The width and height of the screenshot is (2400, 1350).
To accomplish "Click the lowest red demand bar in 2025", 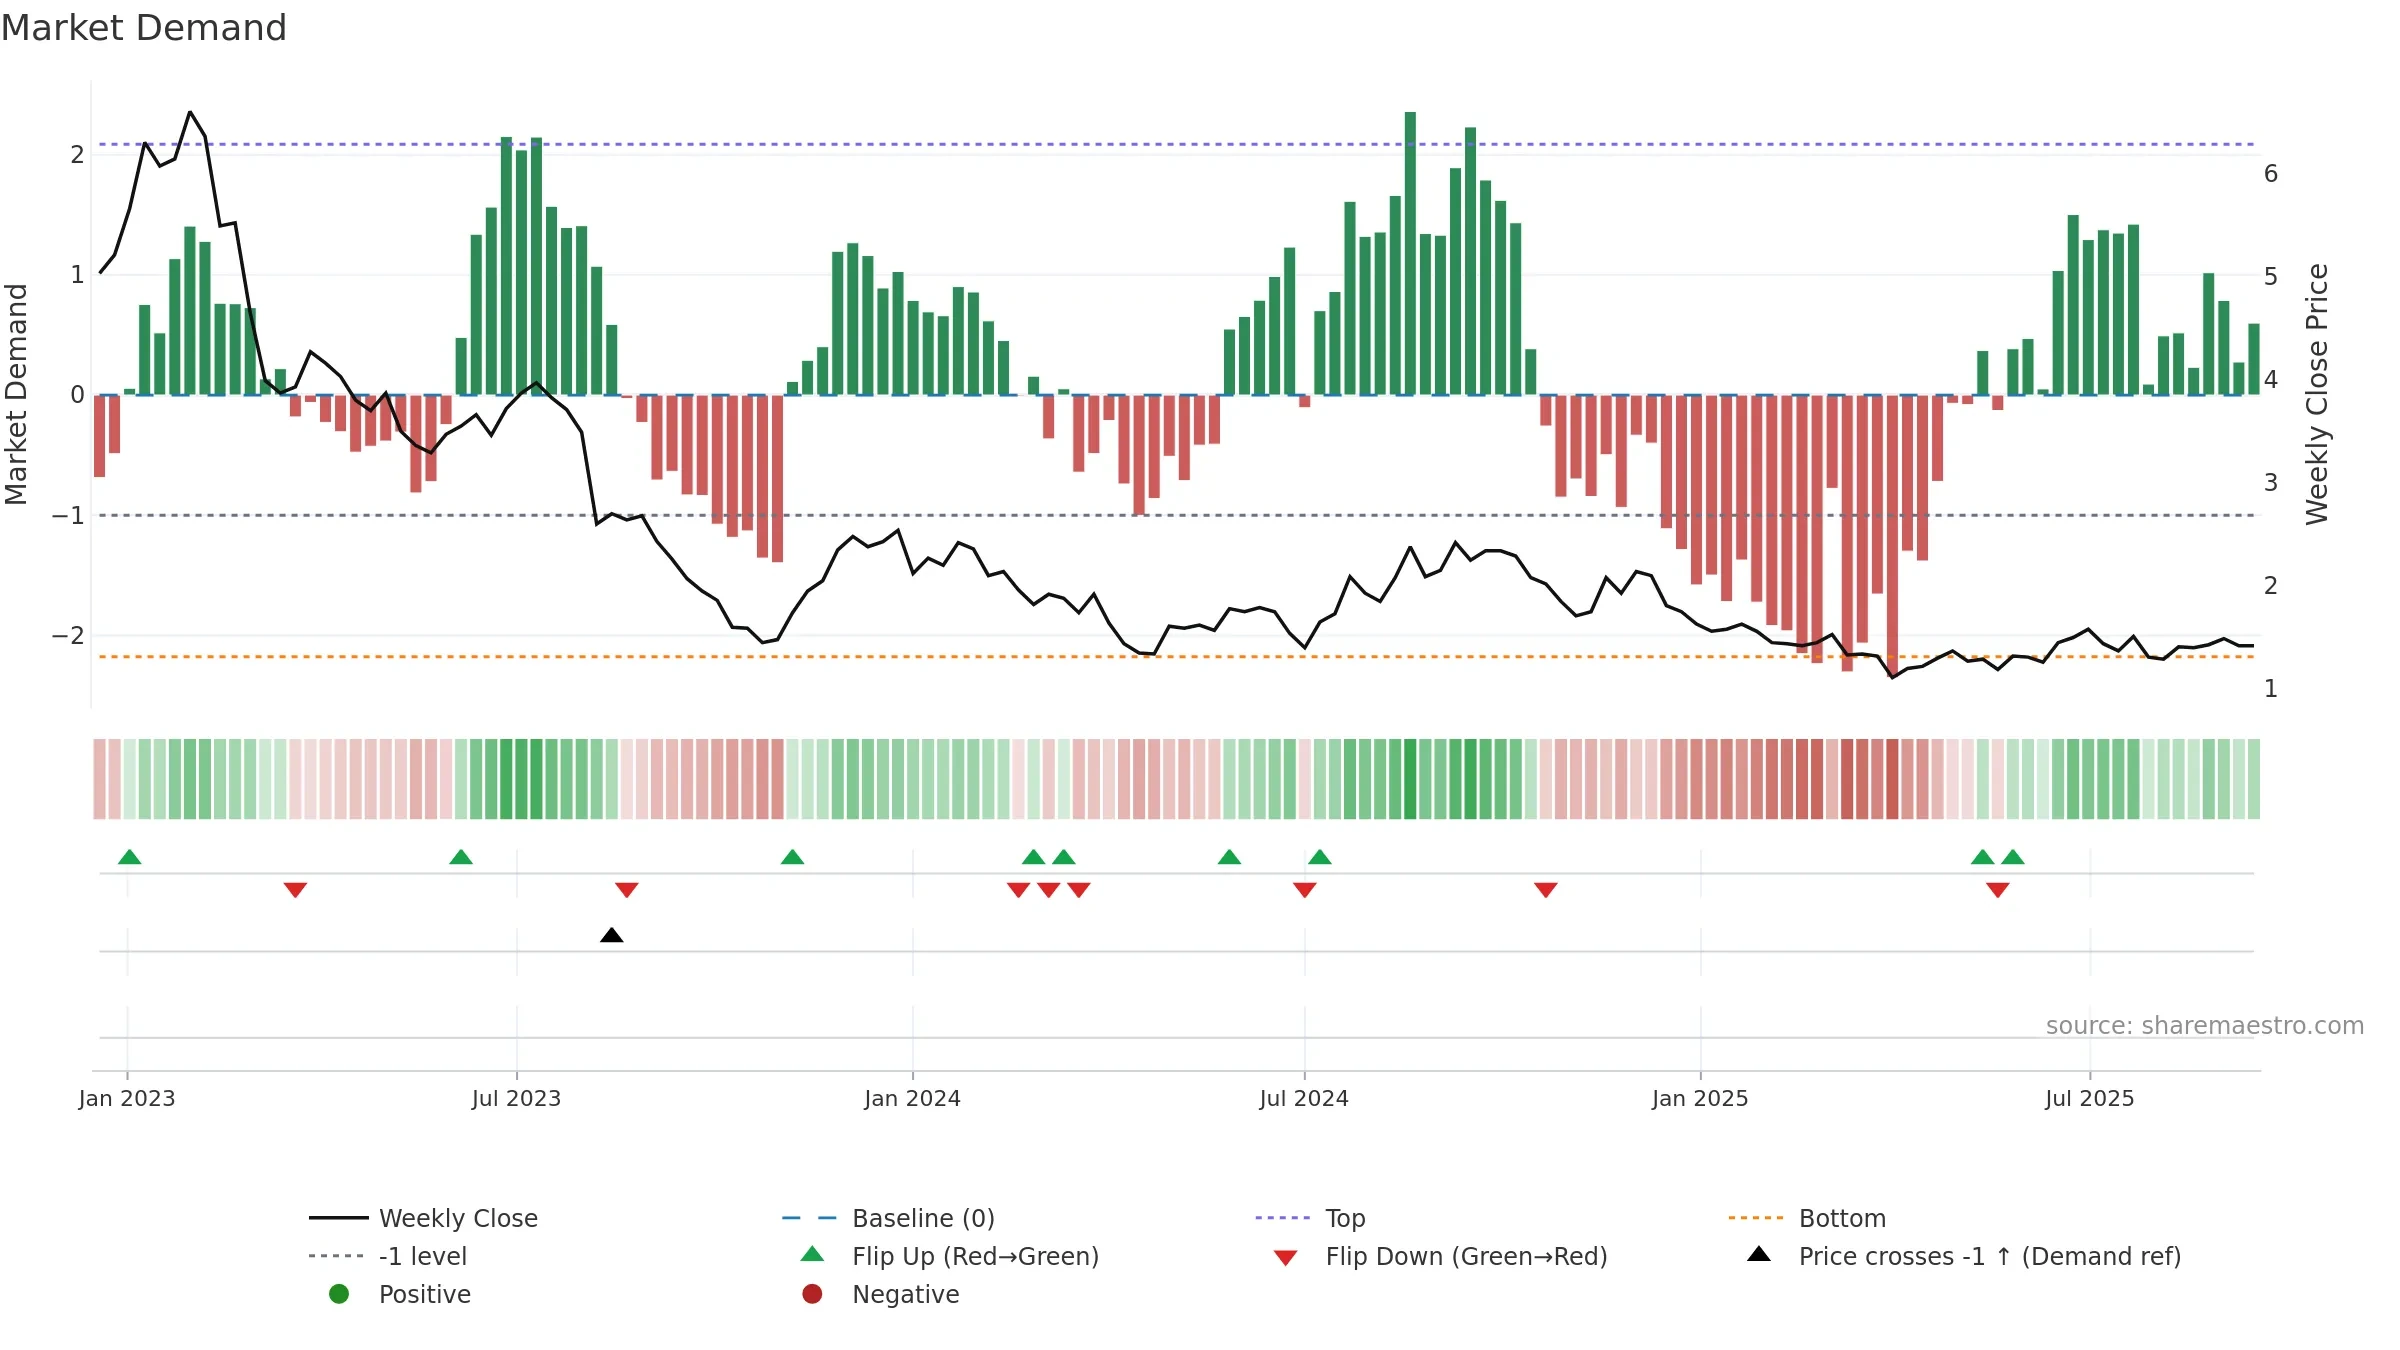I will coord(1892,536).
